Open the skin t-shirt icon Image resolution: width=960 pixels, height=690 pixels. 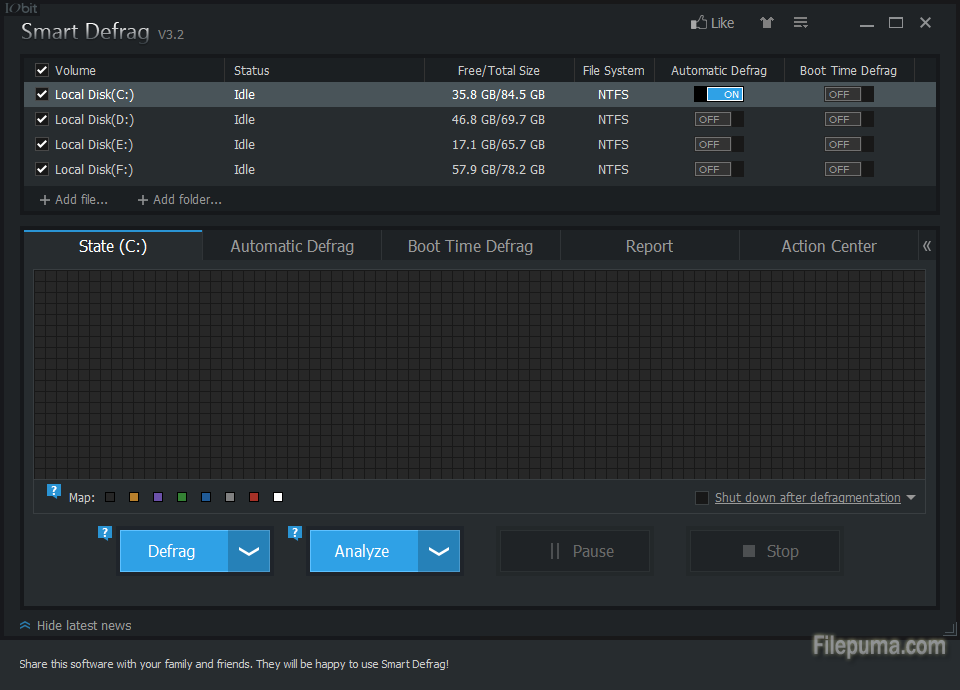point(767,23)
